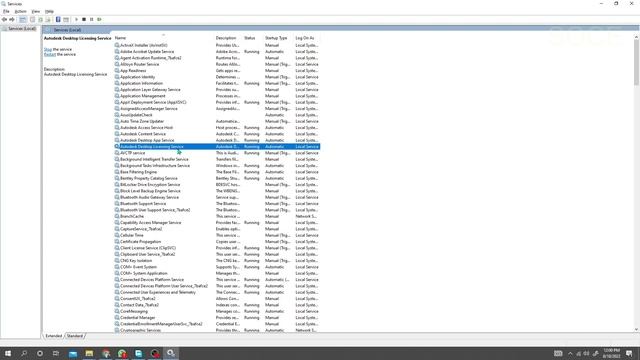Open the Help menu
The height and width of the screenshot is (360, 640).
[49, 11]
